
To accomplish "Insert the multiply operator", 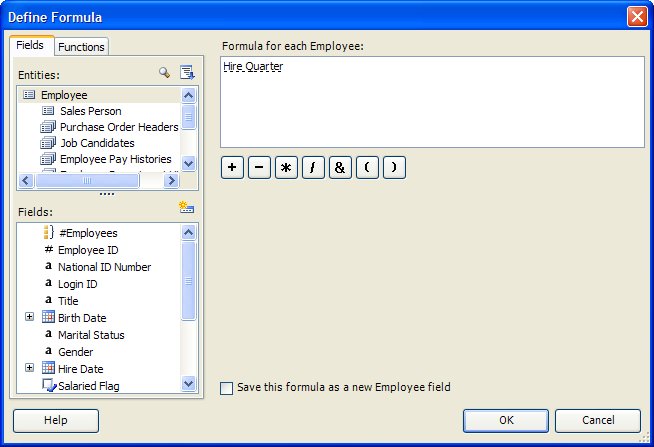I will [286, 168].
